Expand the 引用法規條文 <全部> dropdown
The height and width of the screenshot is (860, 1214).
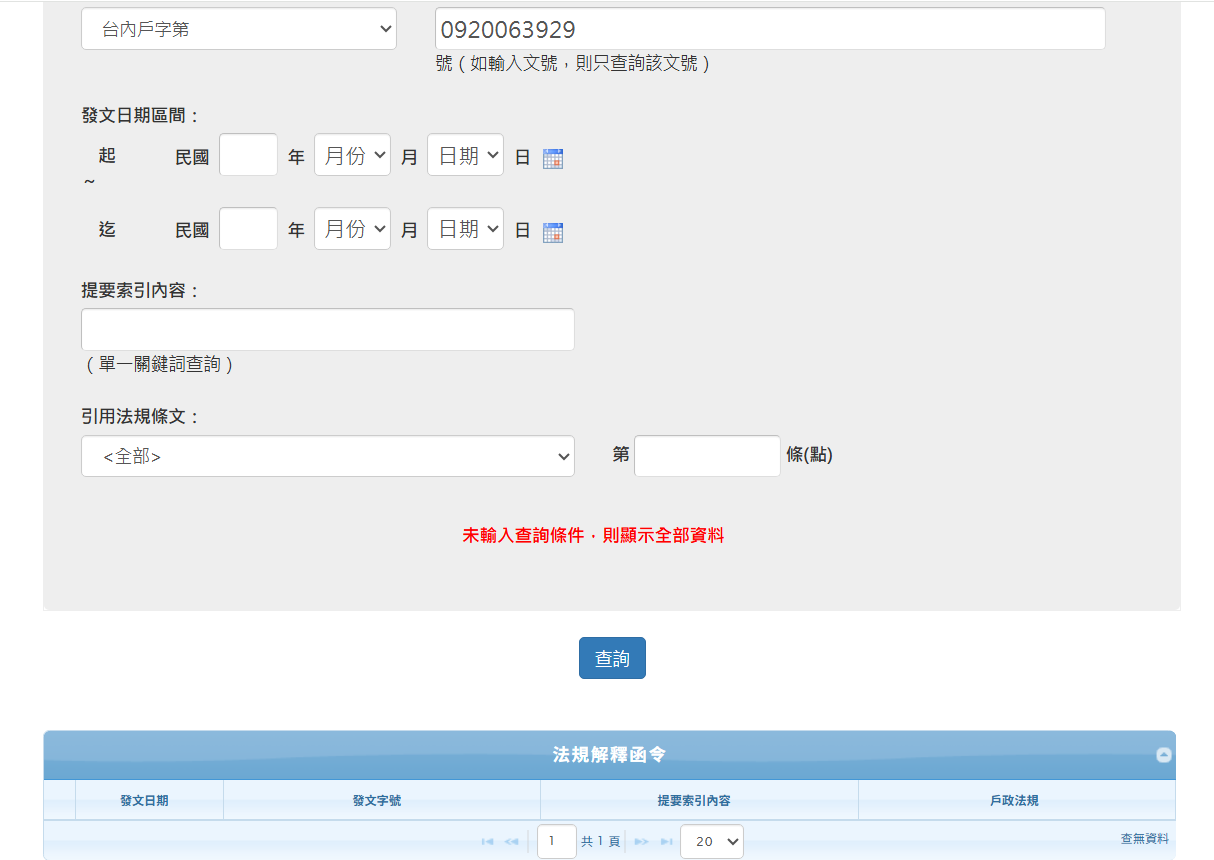pos(328,456)
